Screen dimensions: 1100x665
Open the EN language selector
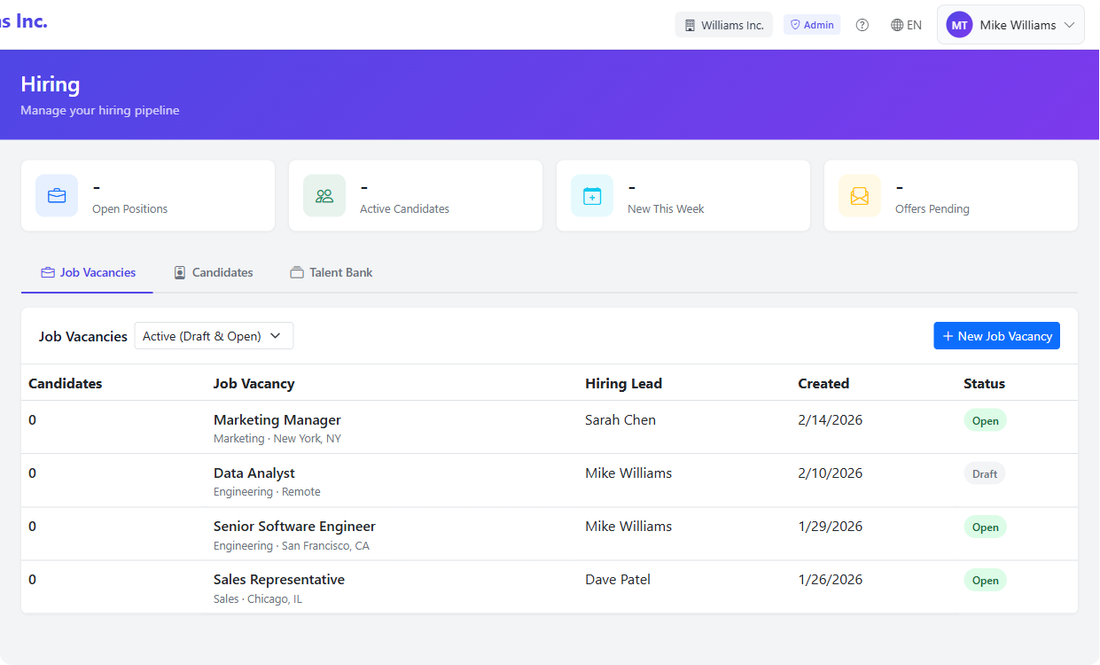point(907,24)
